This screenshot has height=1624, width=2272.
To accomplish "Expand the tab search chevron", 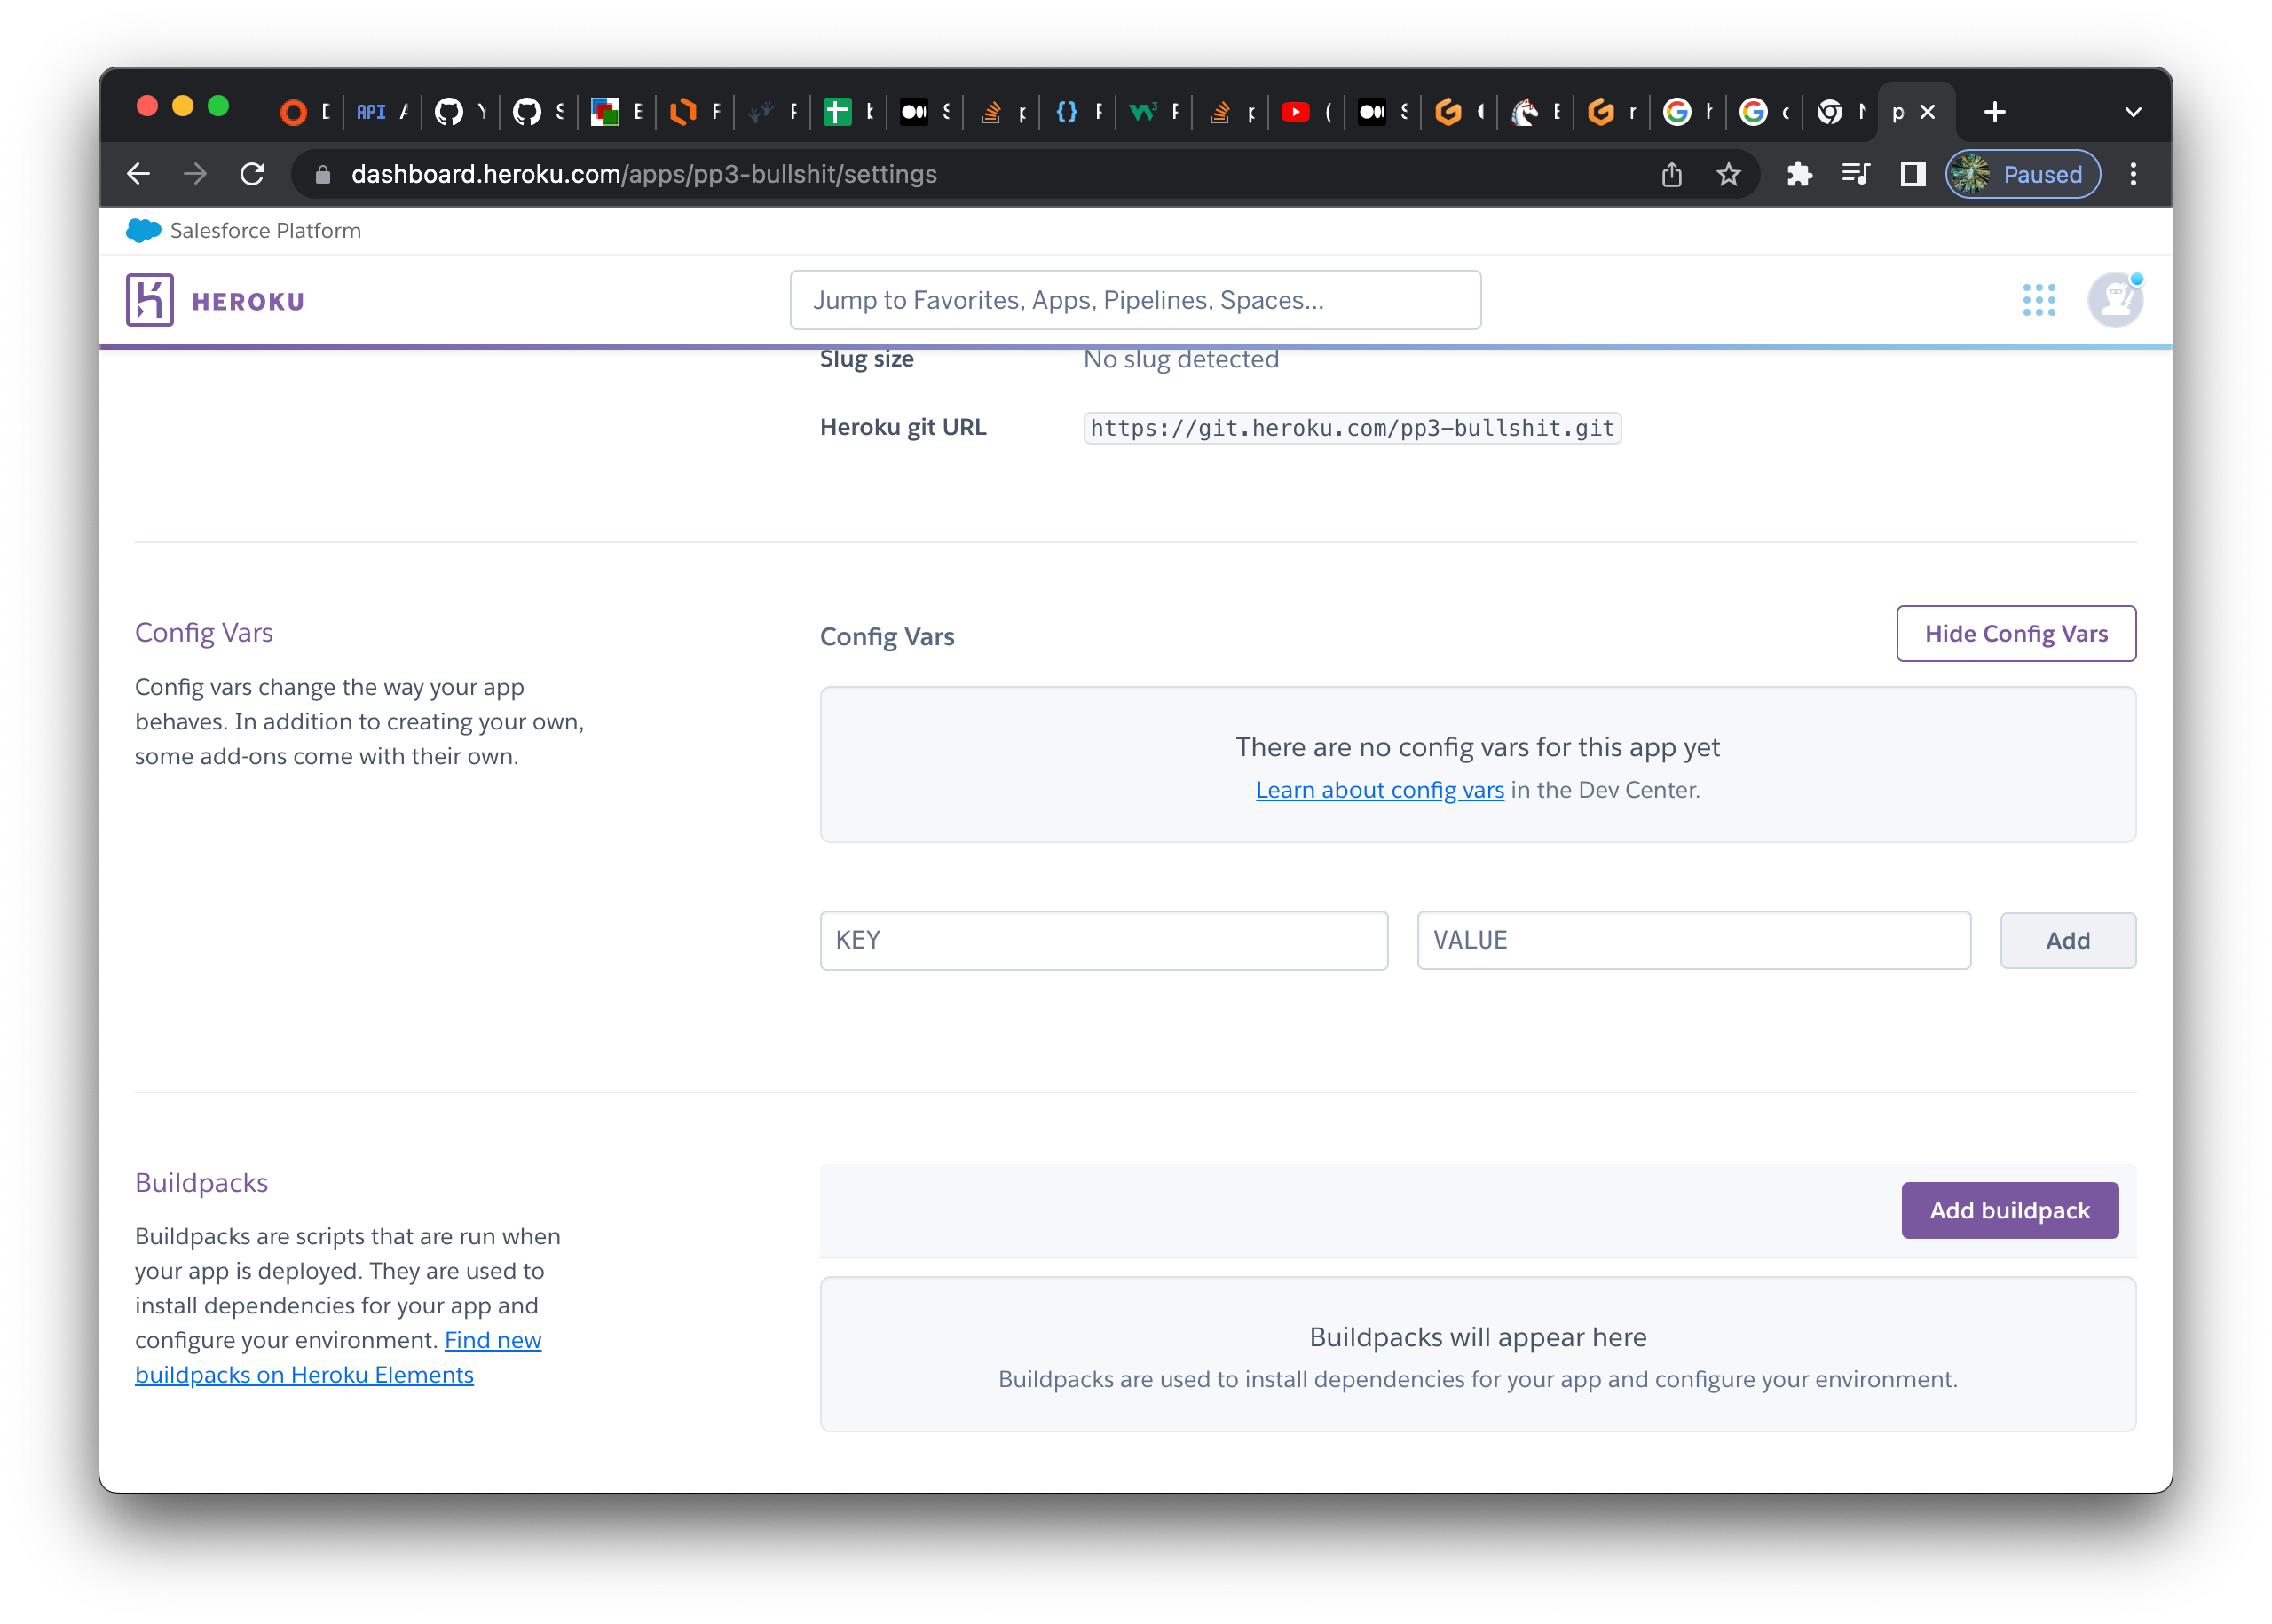I will 2132,112.
